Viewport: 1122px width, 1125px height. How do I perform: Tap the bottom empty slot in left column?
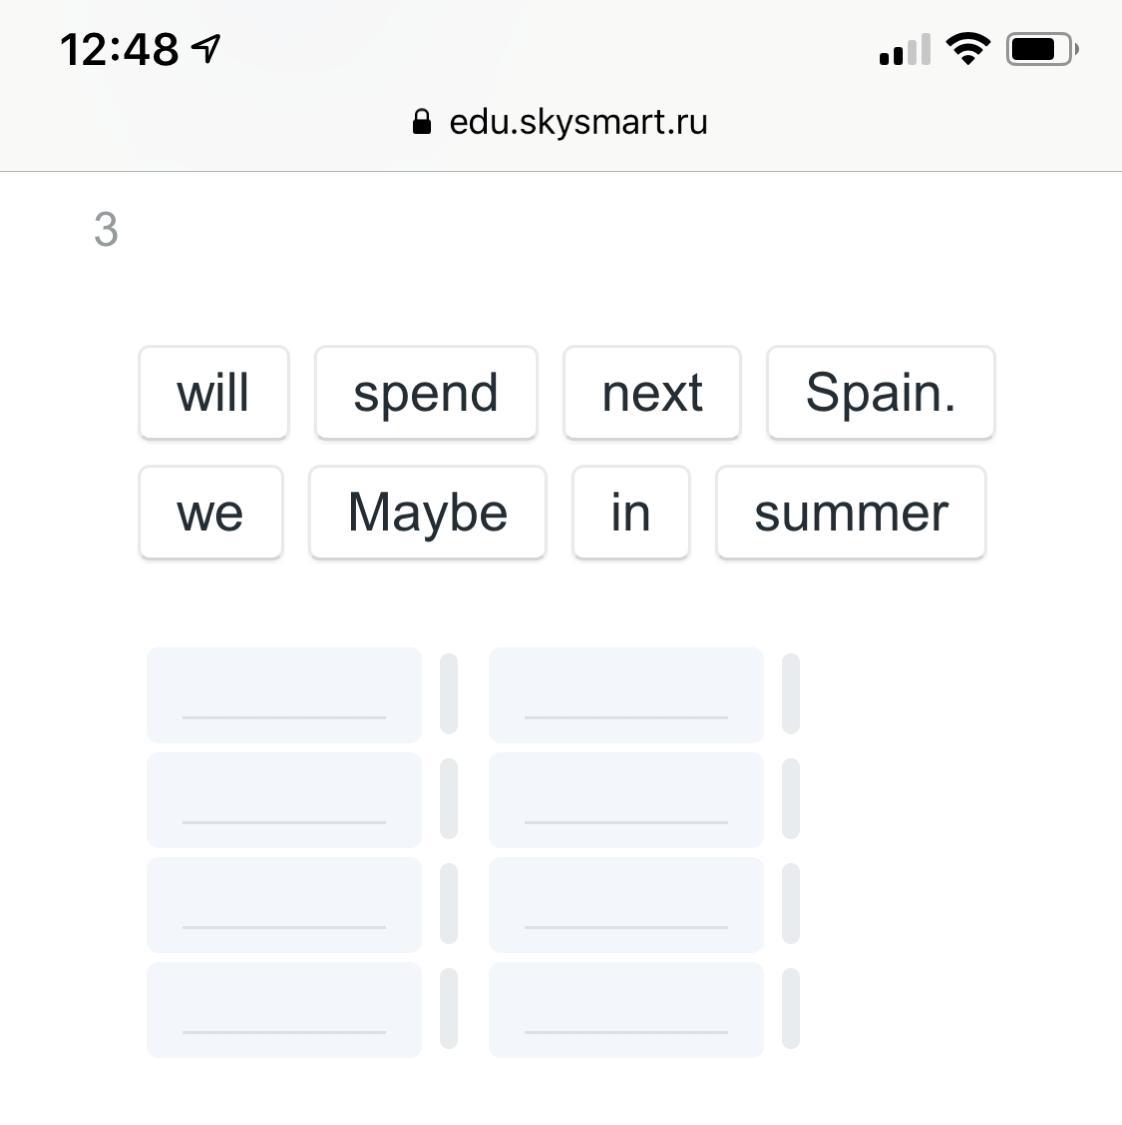(x=284, y=1010)
